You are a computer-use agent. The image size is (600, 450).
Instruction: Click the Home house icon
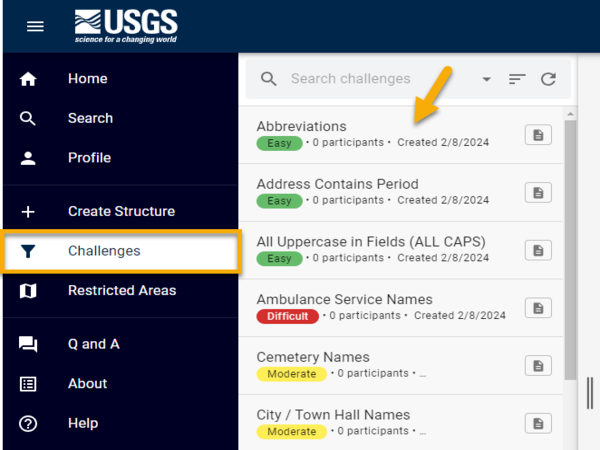coord(28,79)
